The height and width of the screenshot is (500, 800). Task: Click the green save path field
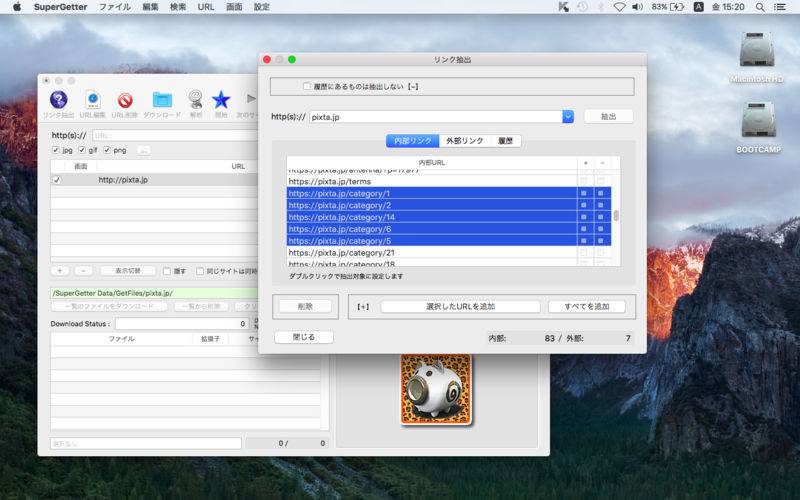154,293
